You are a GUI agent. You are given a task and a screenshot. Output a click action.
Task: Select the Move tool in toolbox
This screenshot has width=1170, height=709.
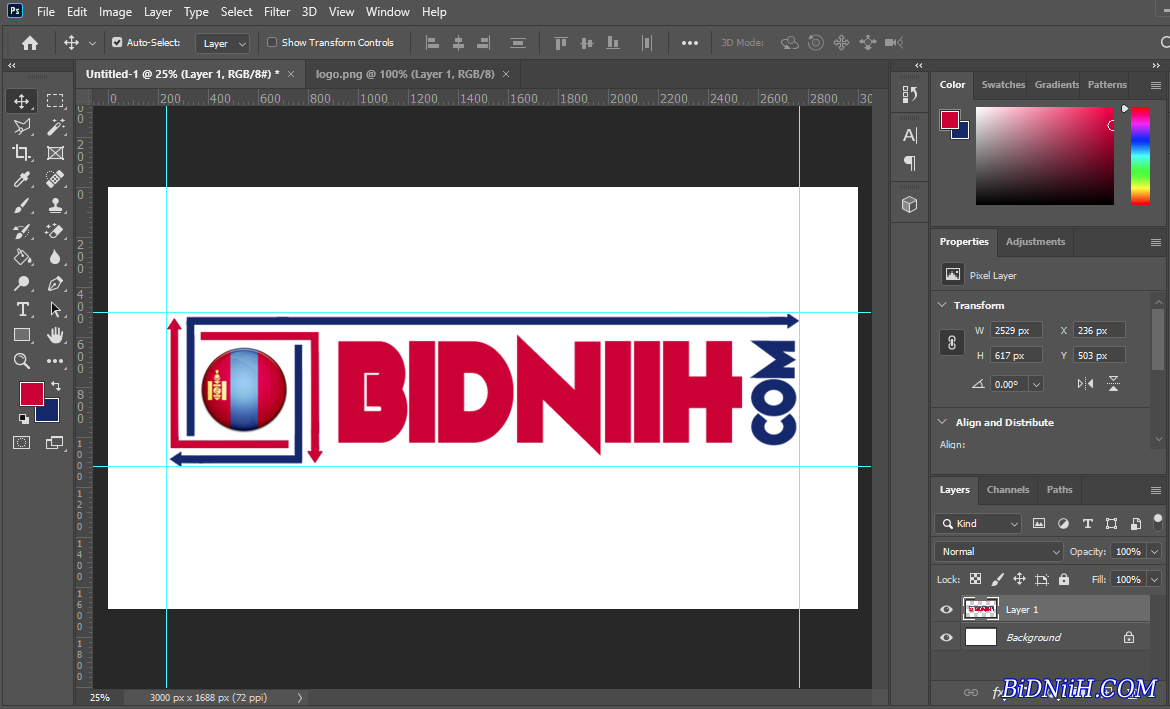pyautogui.click(x=22, y=101)
